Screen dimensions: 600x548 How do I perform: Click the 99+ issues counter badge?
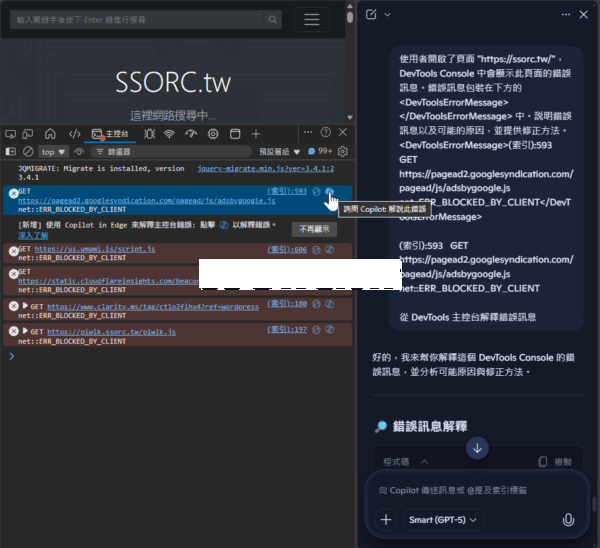[x=320, y=152]
